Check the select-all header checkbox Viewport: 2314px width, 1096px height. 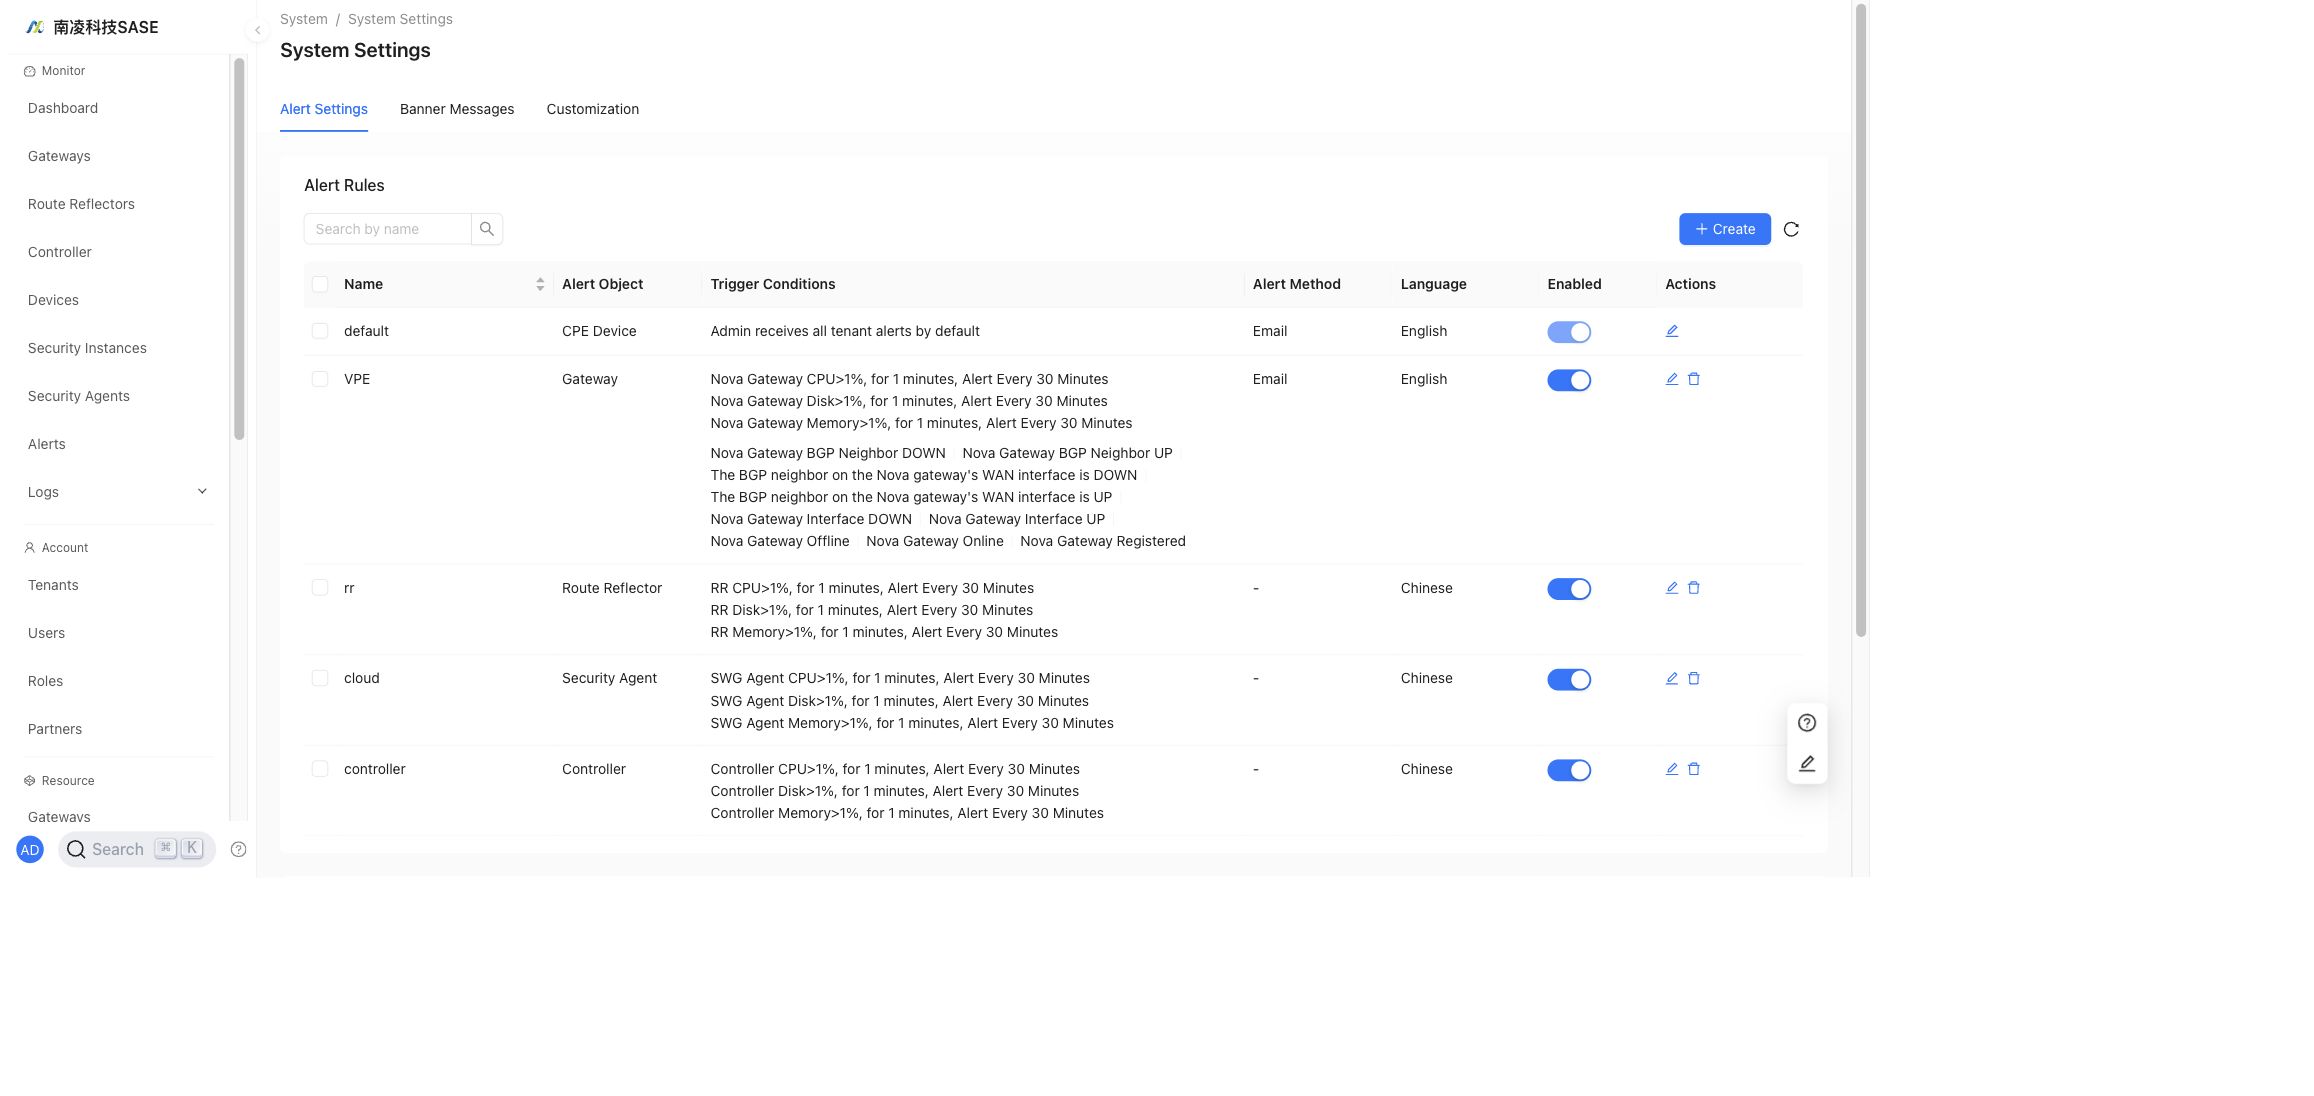click(320, 284)
